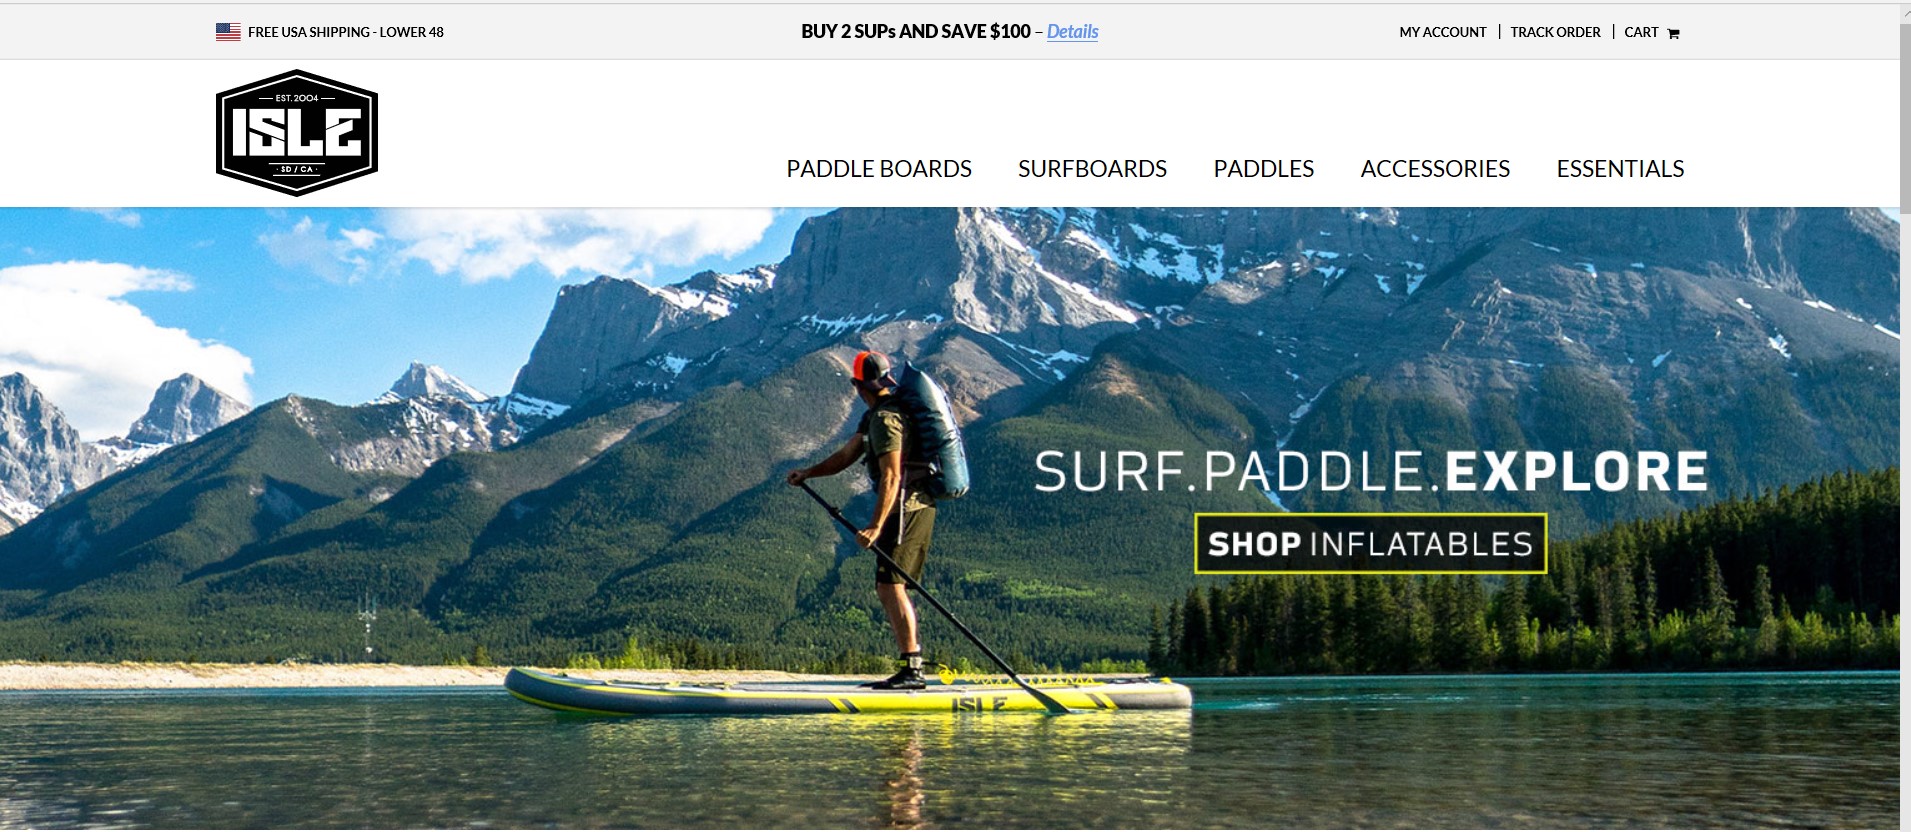Open the Track Order link
This screenshot has width=1911, height=832.
pos(1555,32)
